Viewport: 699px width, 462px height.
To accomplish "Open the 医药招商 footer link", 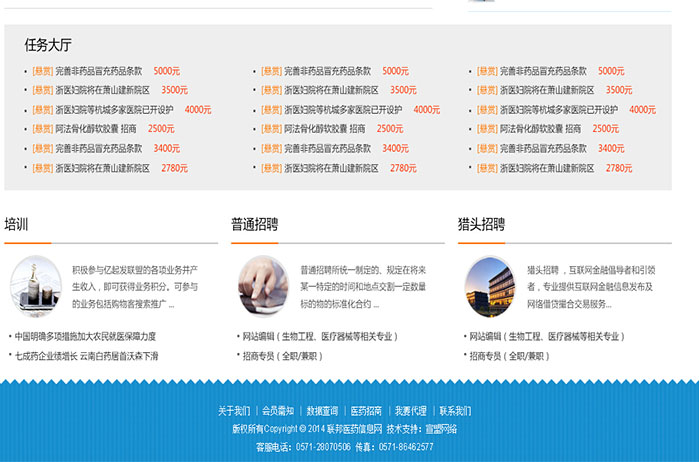I will point(366,411).
